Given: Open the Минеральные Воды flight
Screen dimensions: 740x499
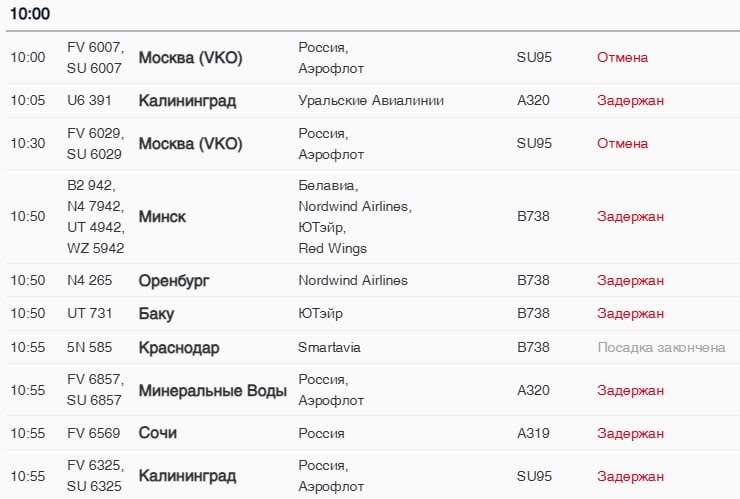Looking at the screenshot, I should click(212, 391).
